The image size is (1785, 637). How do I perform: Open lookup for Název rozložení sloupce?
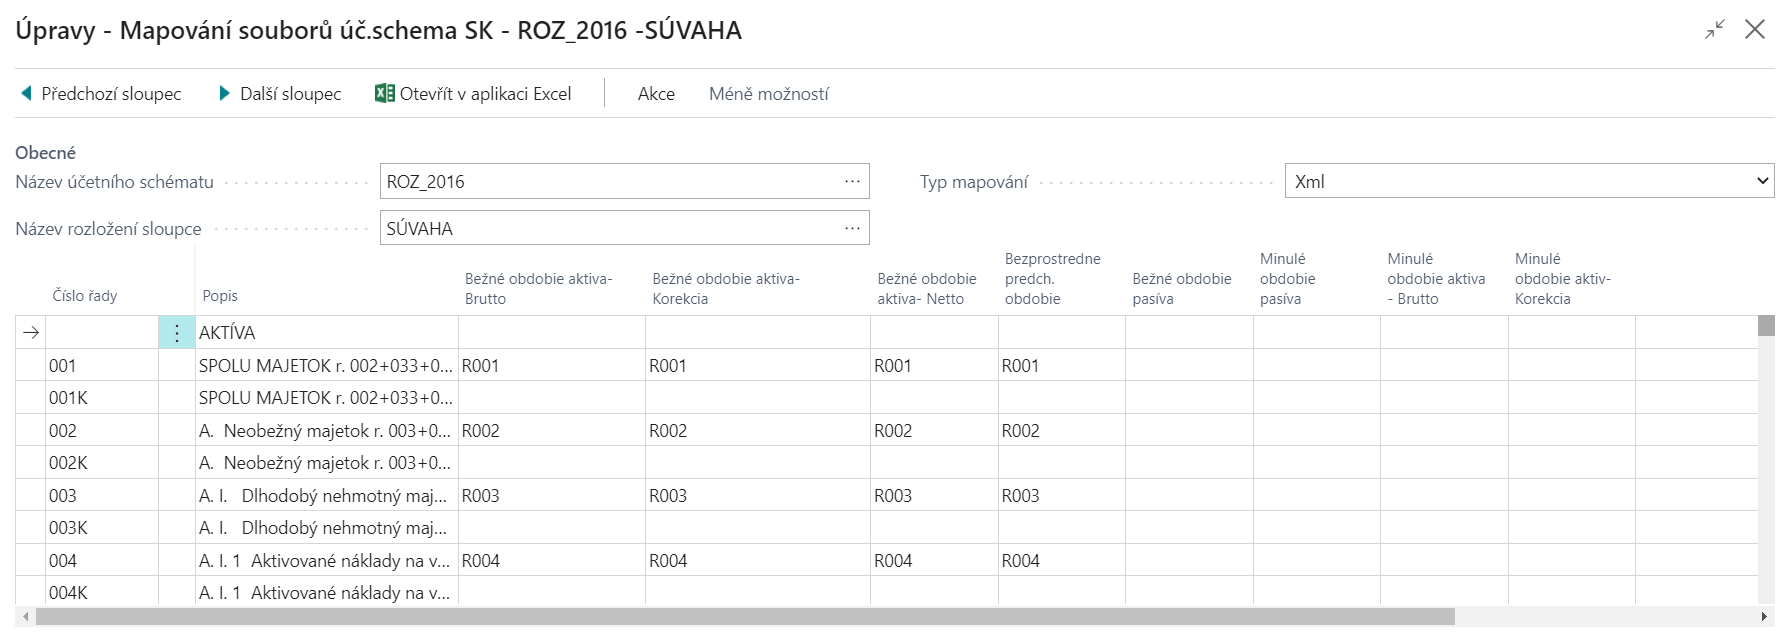(x=852, y=229)
